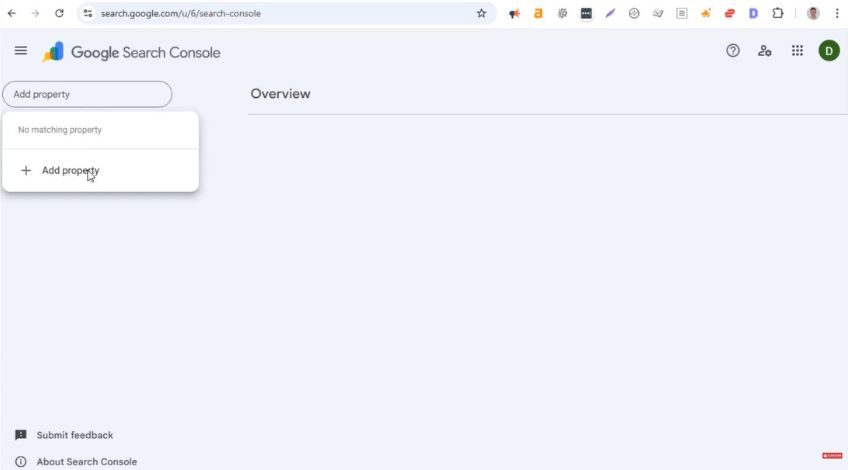This screenshot has width=848, height=470.
Task: Choose Add property in the dropdown list
Action: [x=101, y=170]
